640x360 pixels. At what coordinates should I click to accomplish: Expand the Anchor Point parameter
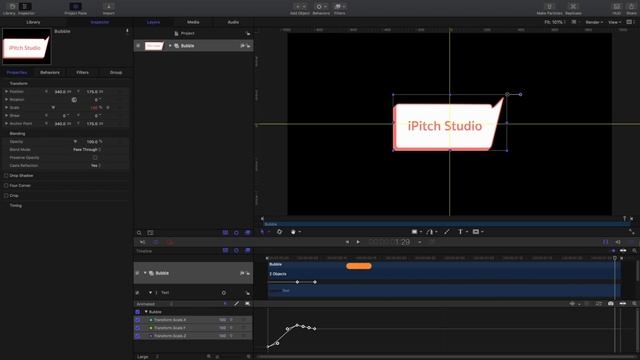(x=6, y=123)
